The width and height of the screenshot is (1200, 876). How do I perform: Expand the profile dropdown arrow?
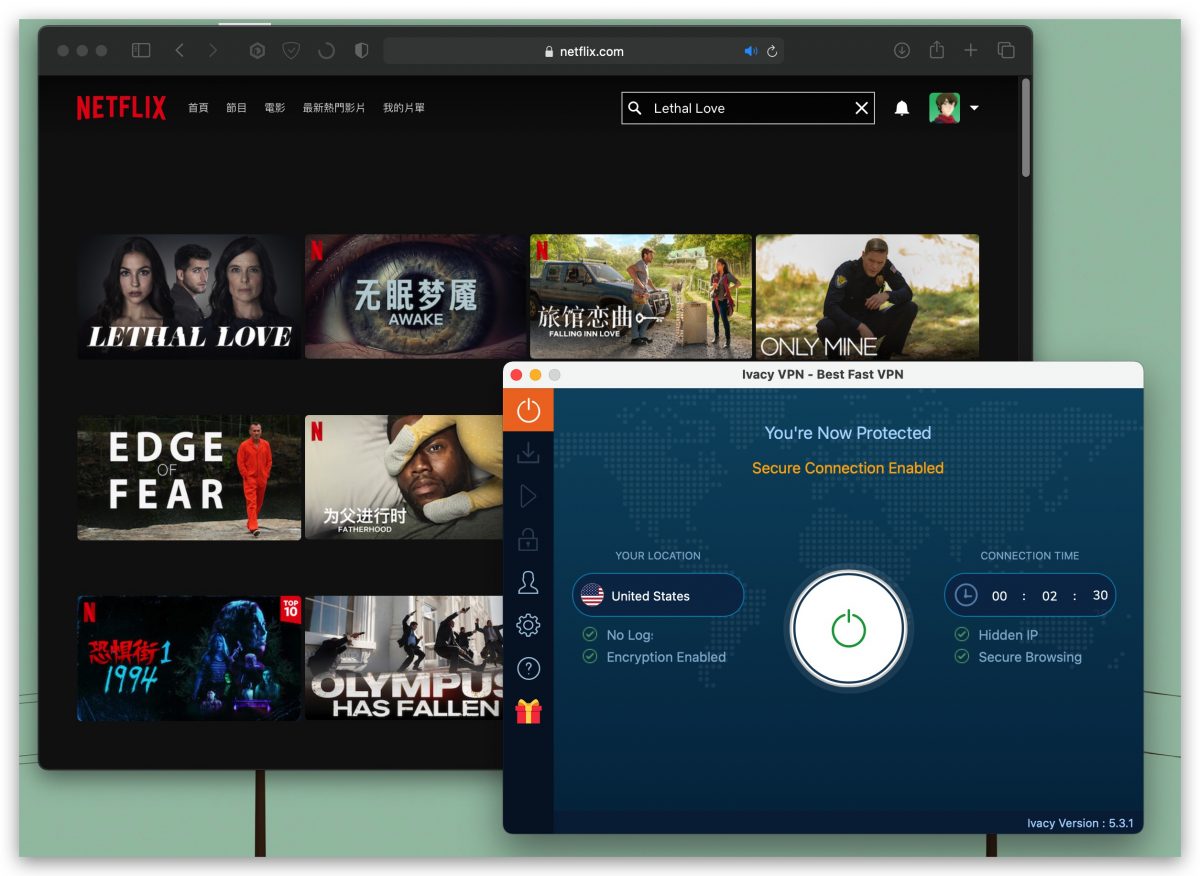(974, 108)
